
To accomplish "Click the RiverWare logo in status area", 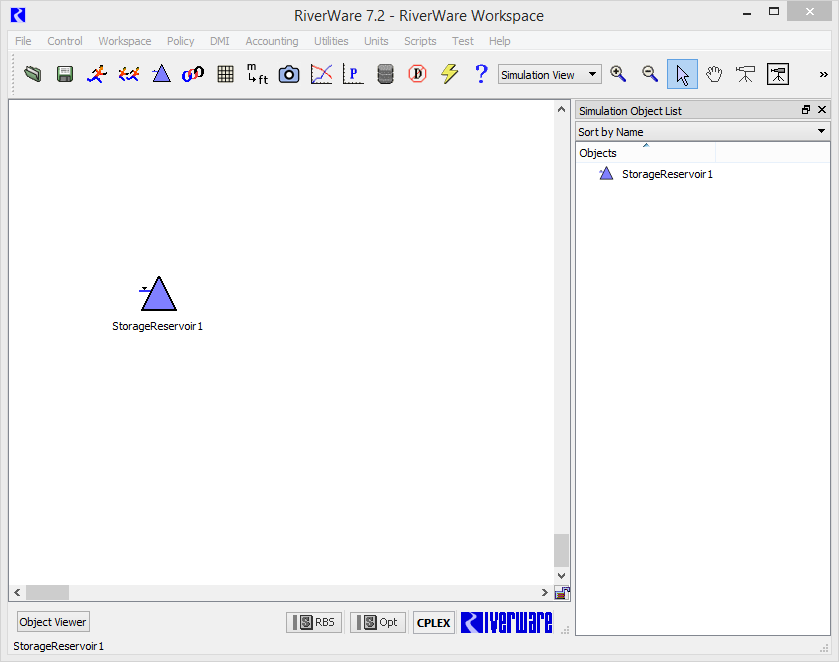I will (x=506, y=622).
